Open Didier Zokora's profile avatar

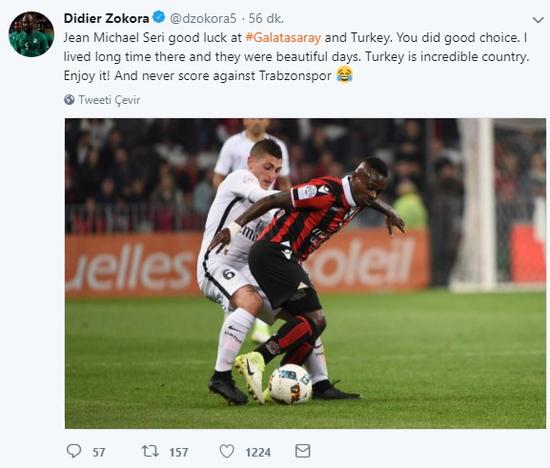coord(31,34)
